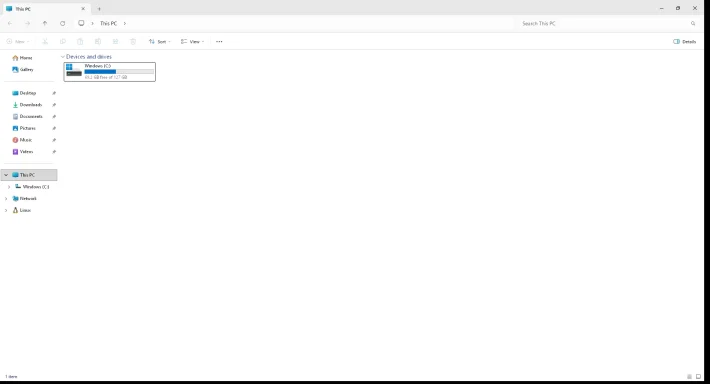Open the New dropdown menu
The image size is (710, 384).
click(x=18, y=41)
